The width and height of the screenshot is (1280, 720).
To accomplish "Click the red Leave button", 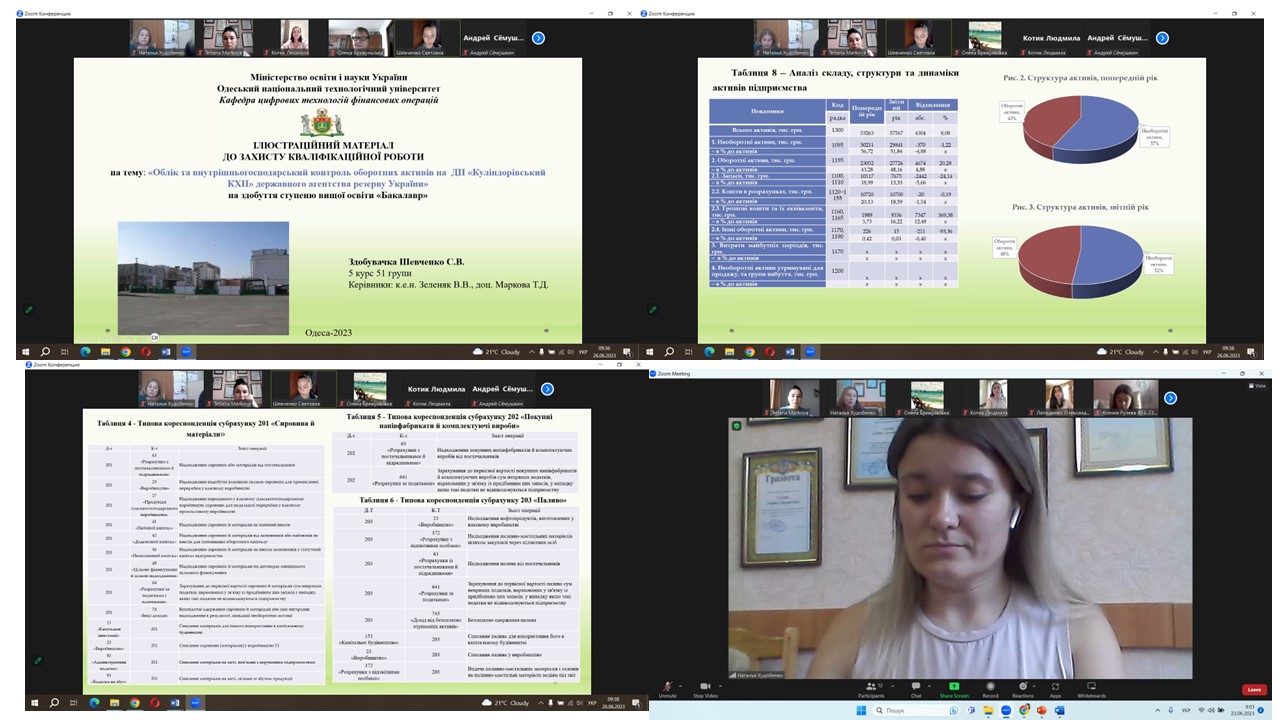I will (x=1253, y=689).
